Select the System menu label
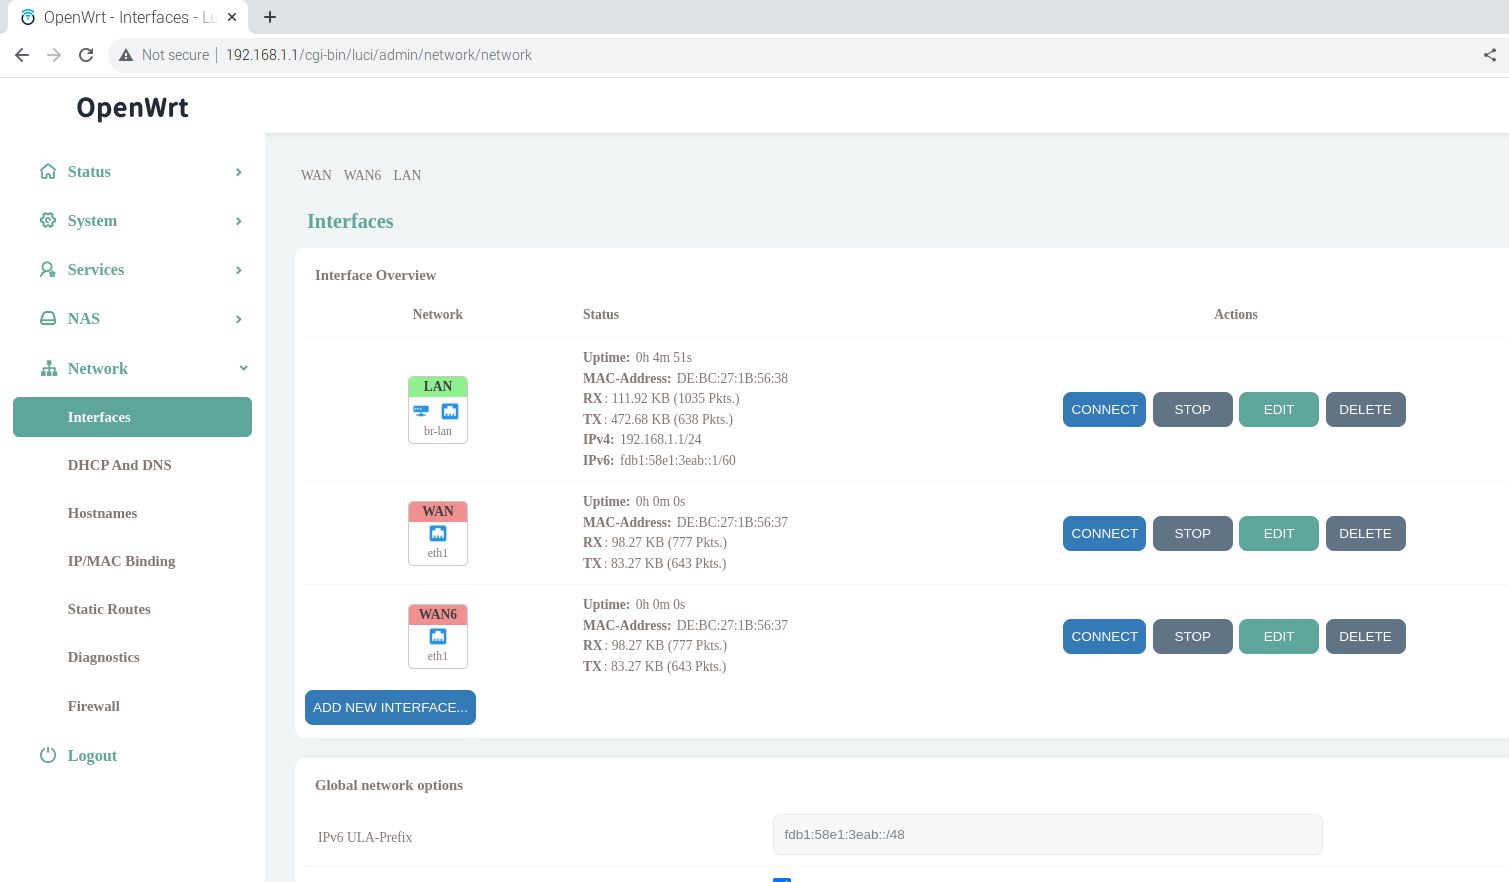The width and height of the screenshot is (1509, 882). tap(92, 221)
